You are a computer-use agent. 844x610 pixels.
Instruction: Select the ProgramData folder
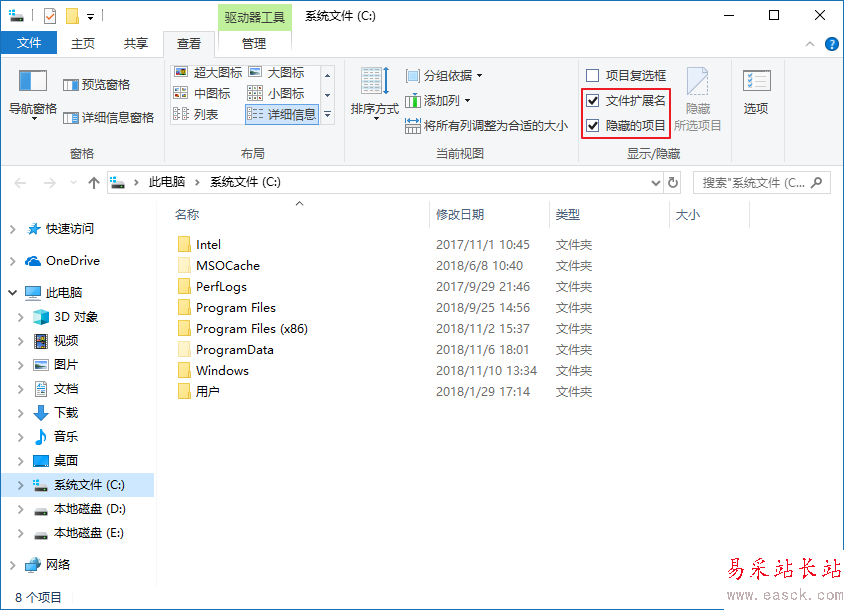(235, 349)
